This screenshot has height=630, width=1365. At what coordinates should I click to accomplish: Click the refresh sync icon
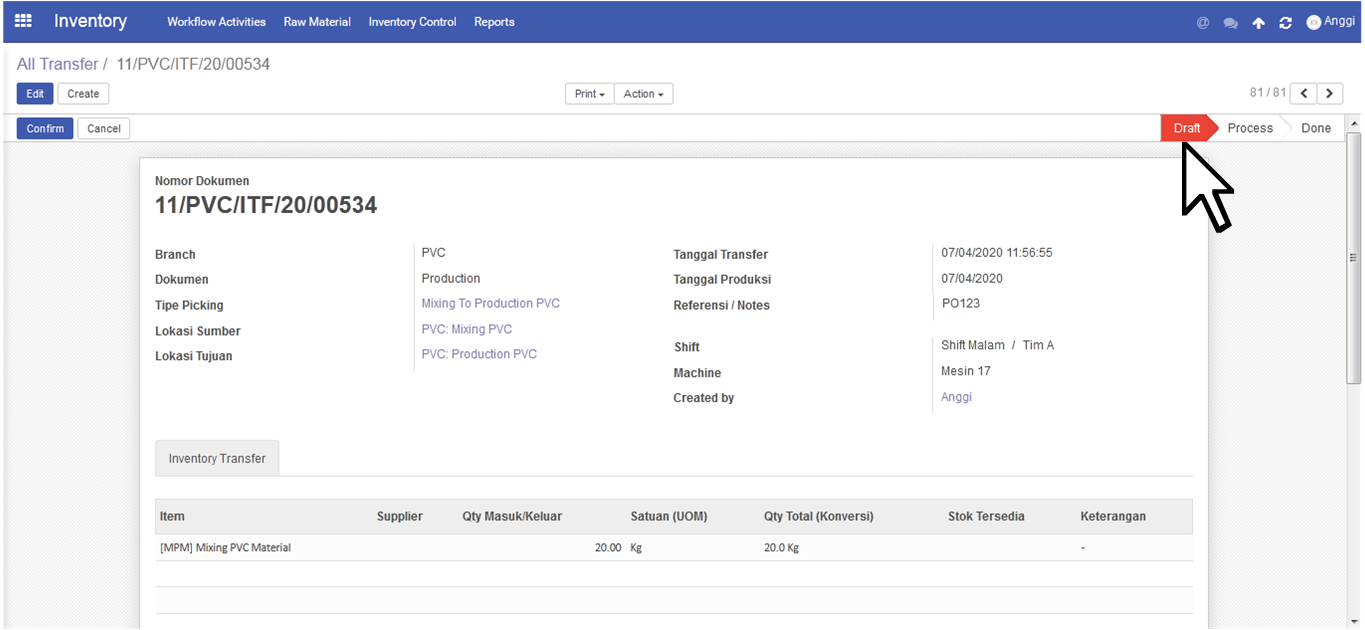1285,22
